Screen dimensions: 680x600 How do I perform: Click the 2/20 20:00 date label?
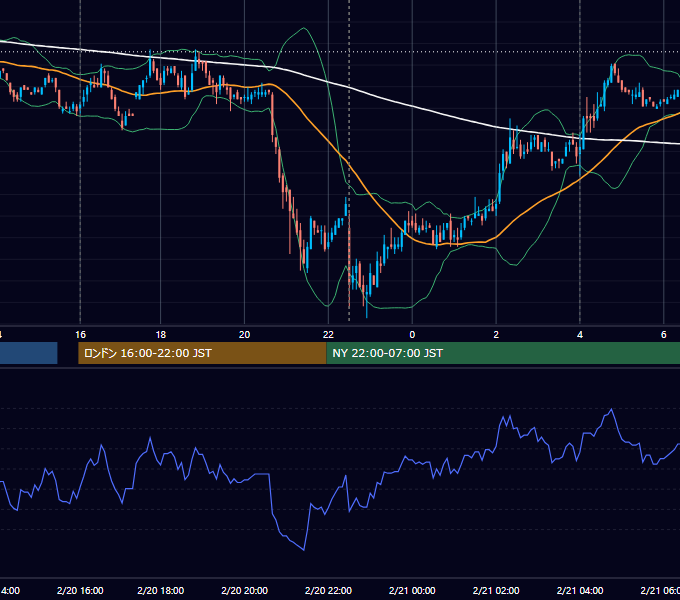pos(245,590)
